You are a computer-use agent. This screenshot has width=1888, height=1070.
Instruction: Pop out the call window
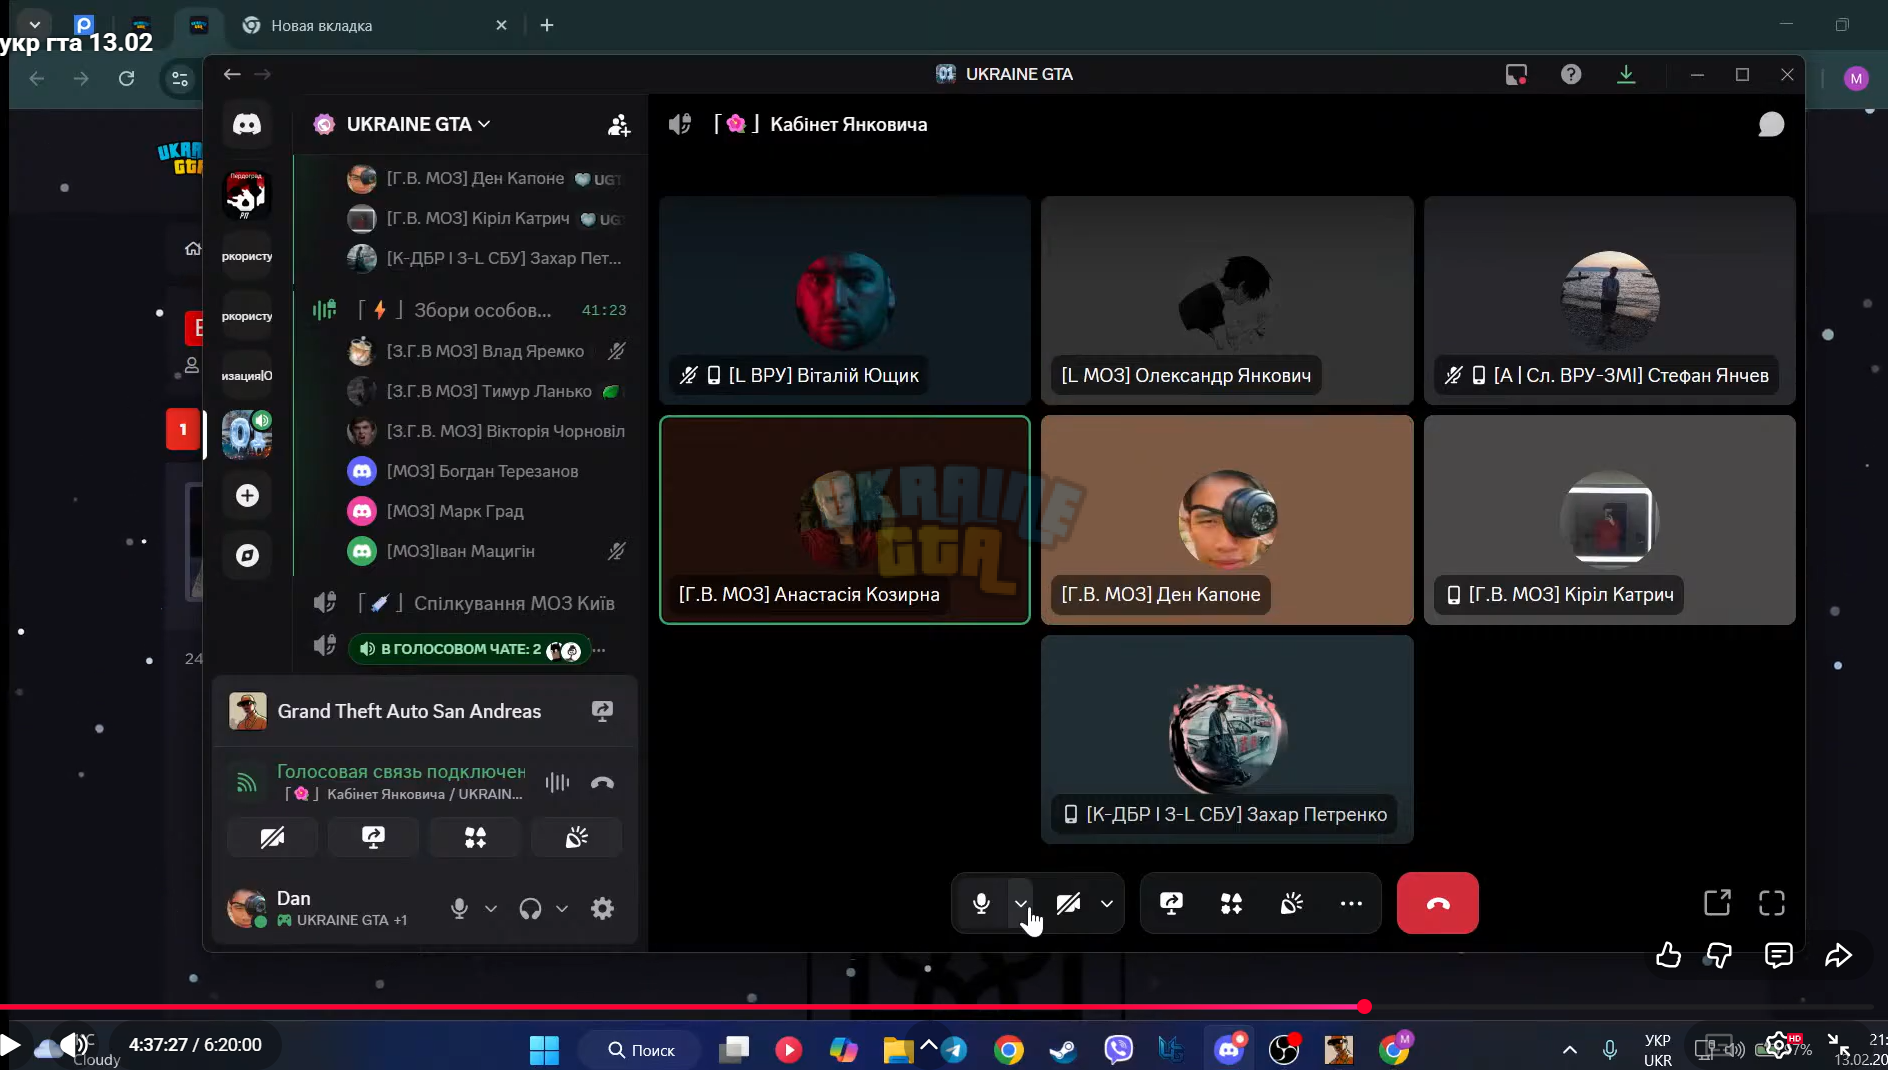tap(1717, 903)
